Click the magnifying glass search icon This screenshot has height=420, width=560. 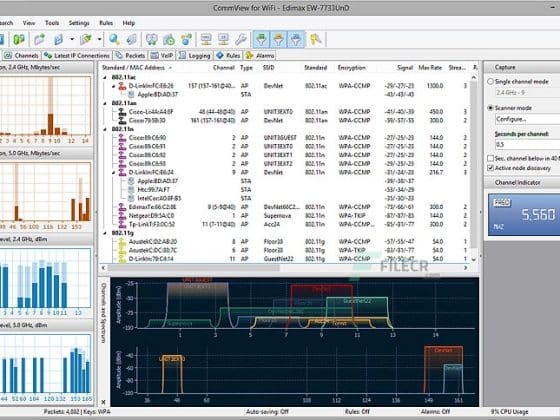tap(114, 39)
